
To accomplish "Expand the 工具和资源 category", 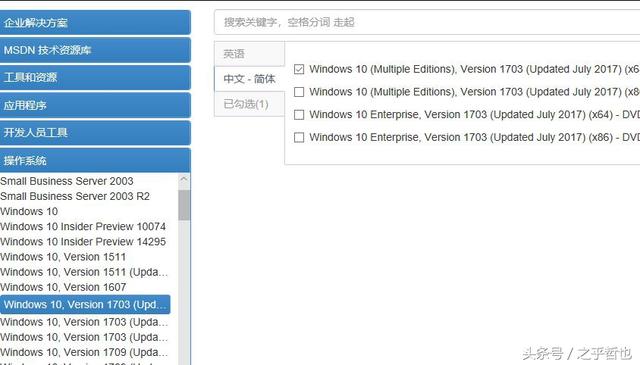I will [x=95, y=78].
